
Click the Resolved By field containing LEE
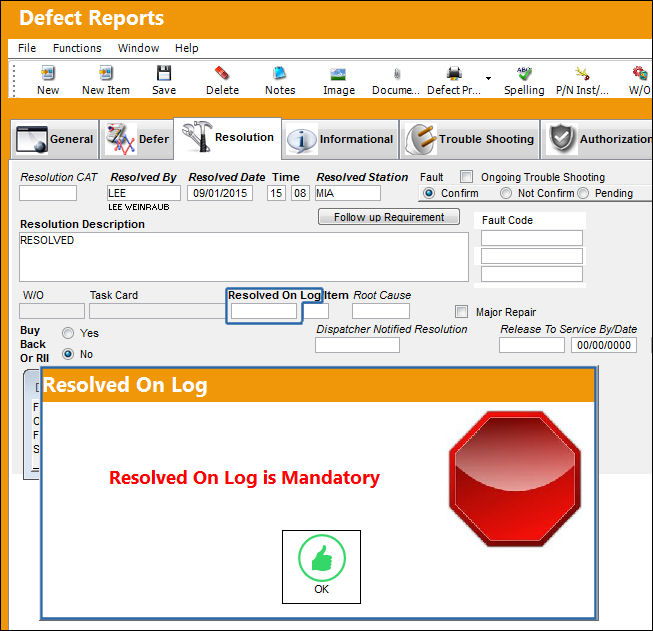click(144, 193)
